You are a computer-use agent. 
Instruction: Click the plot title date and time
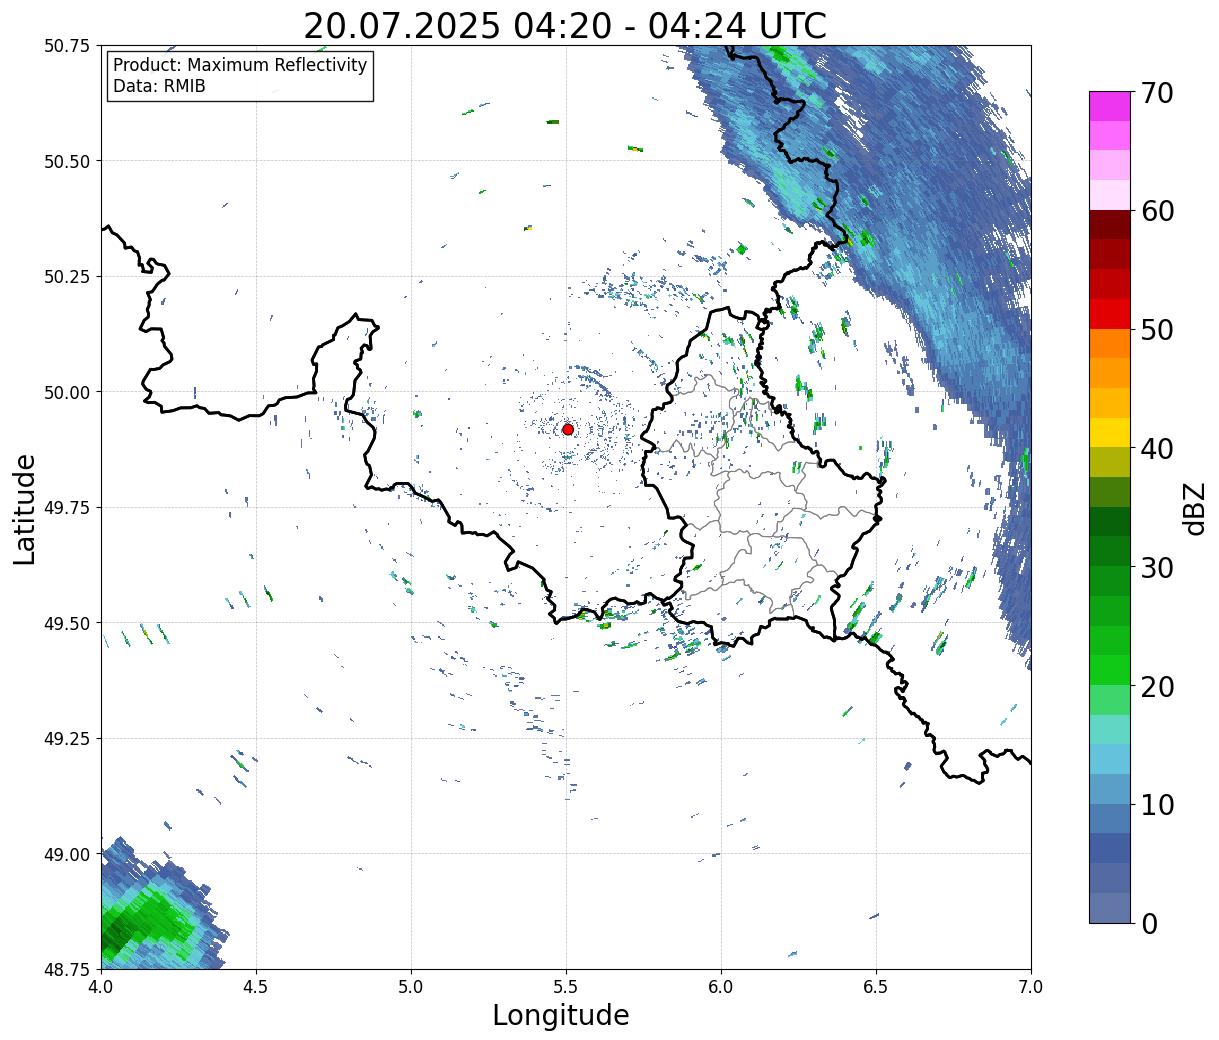coord(565,26)
